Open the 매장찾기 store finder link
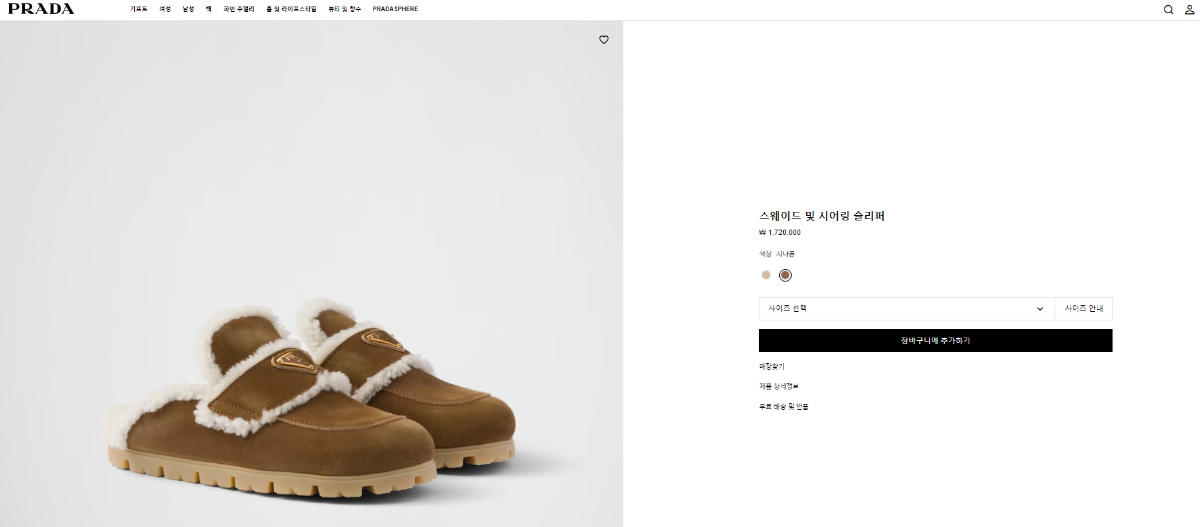1200x527 pixels. click(x=772, y=367)
